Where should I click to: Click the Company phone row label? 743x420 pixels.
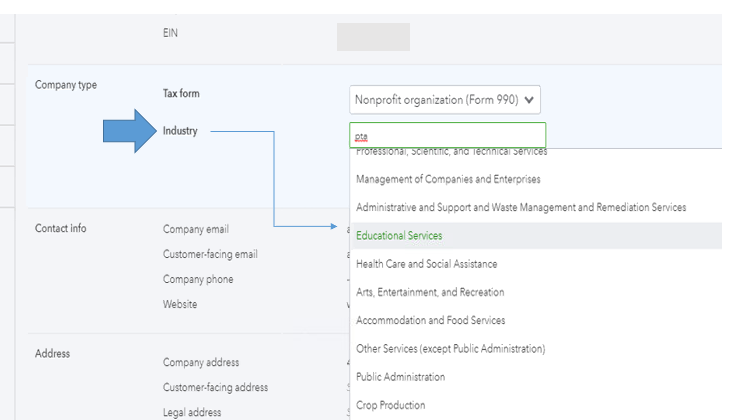click(x=198, y=279)
